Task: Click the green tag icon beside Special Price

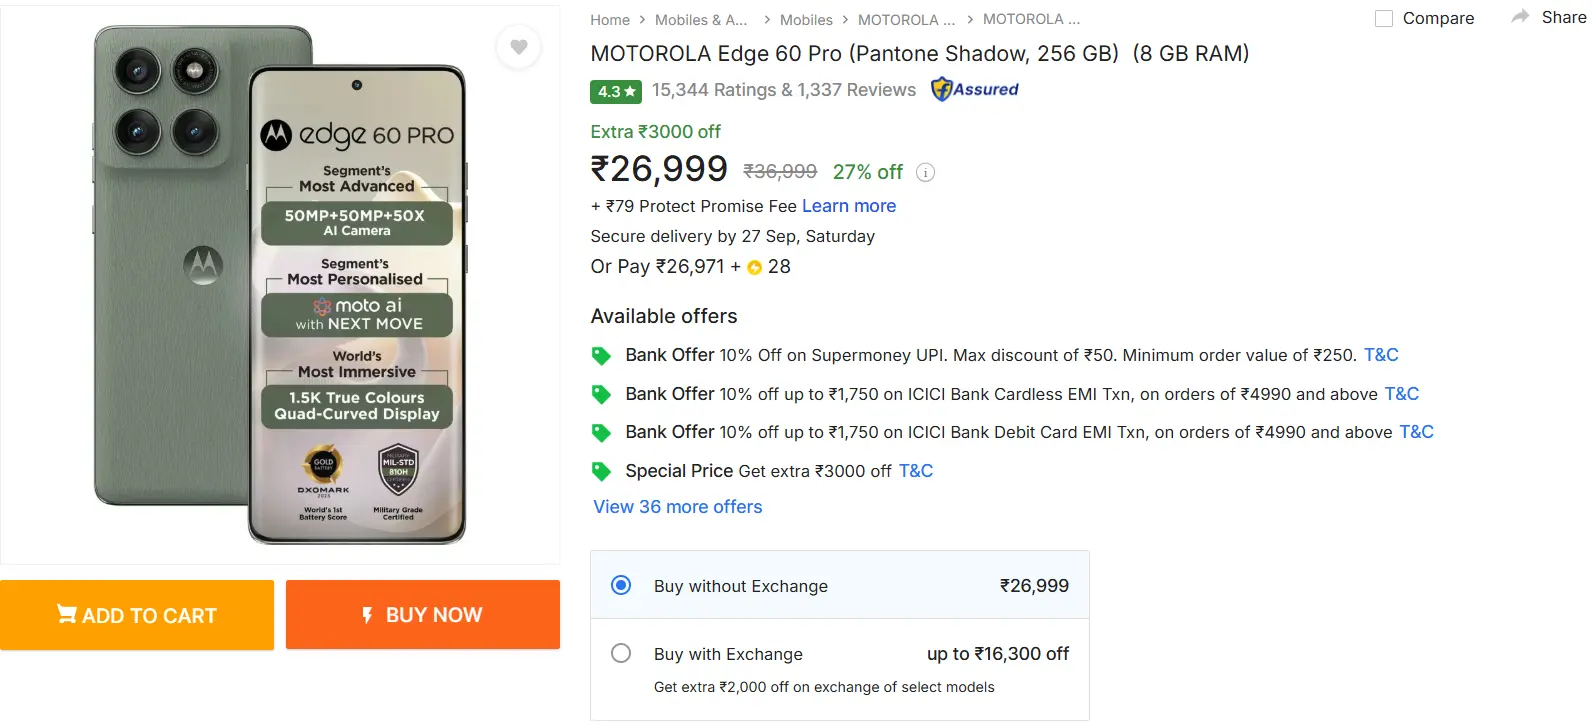Action: [x=601, y=470]
